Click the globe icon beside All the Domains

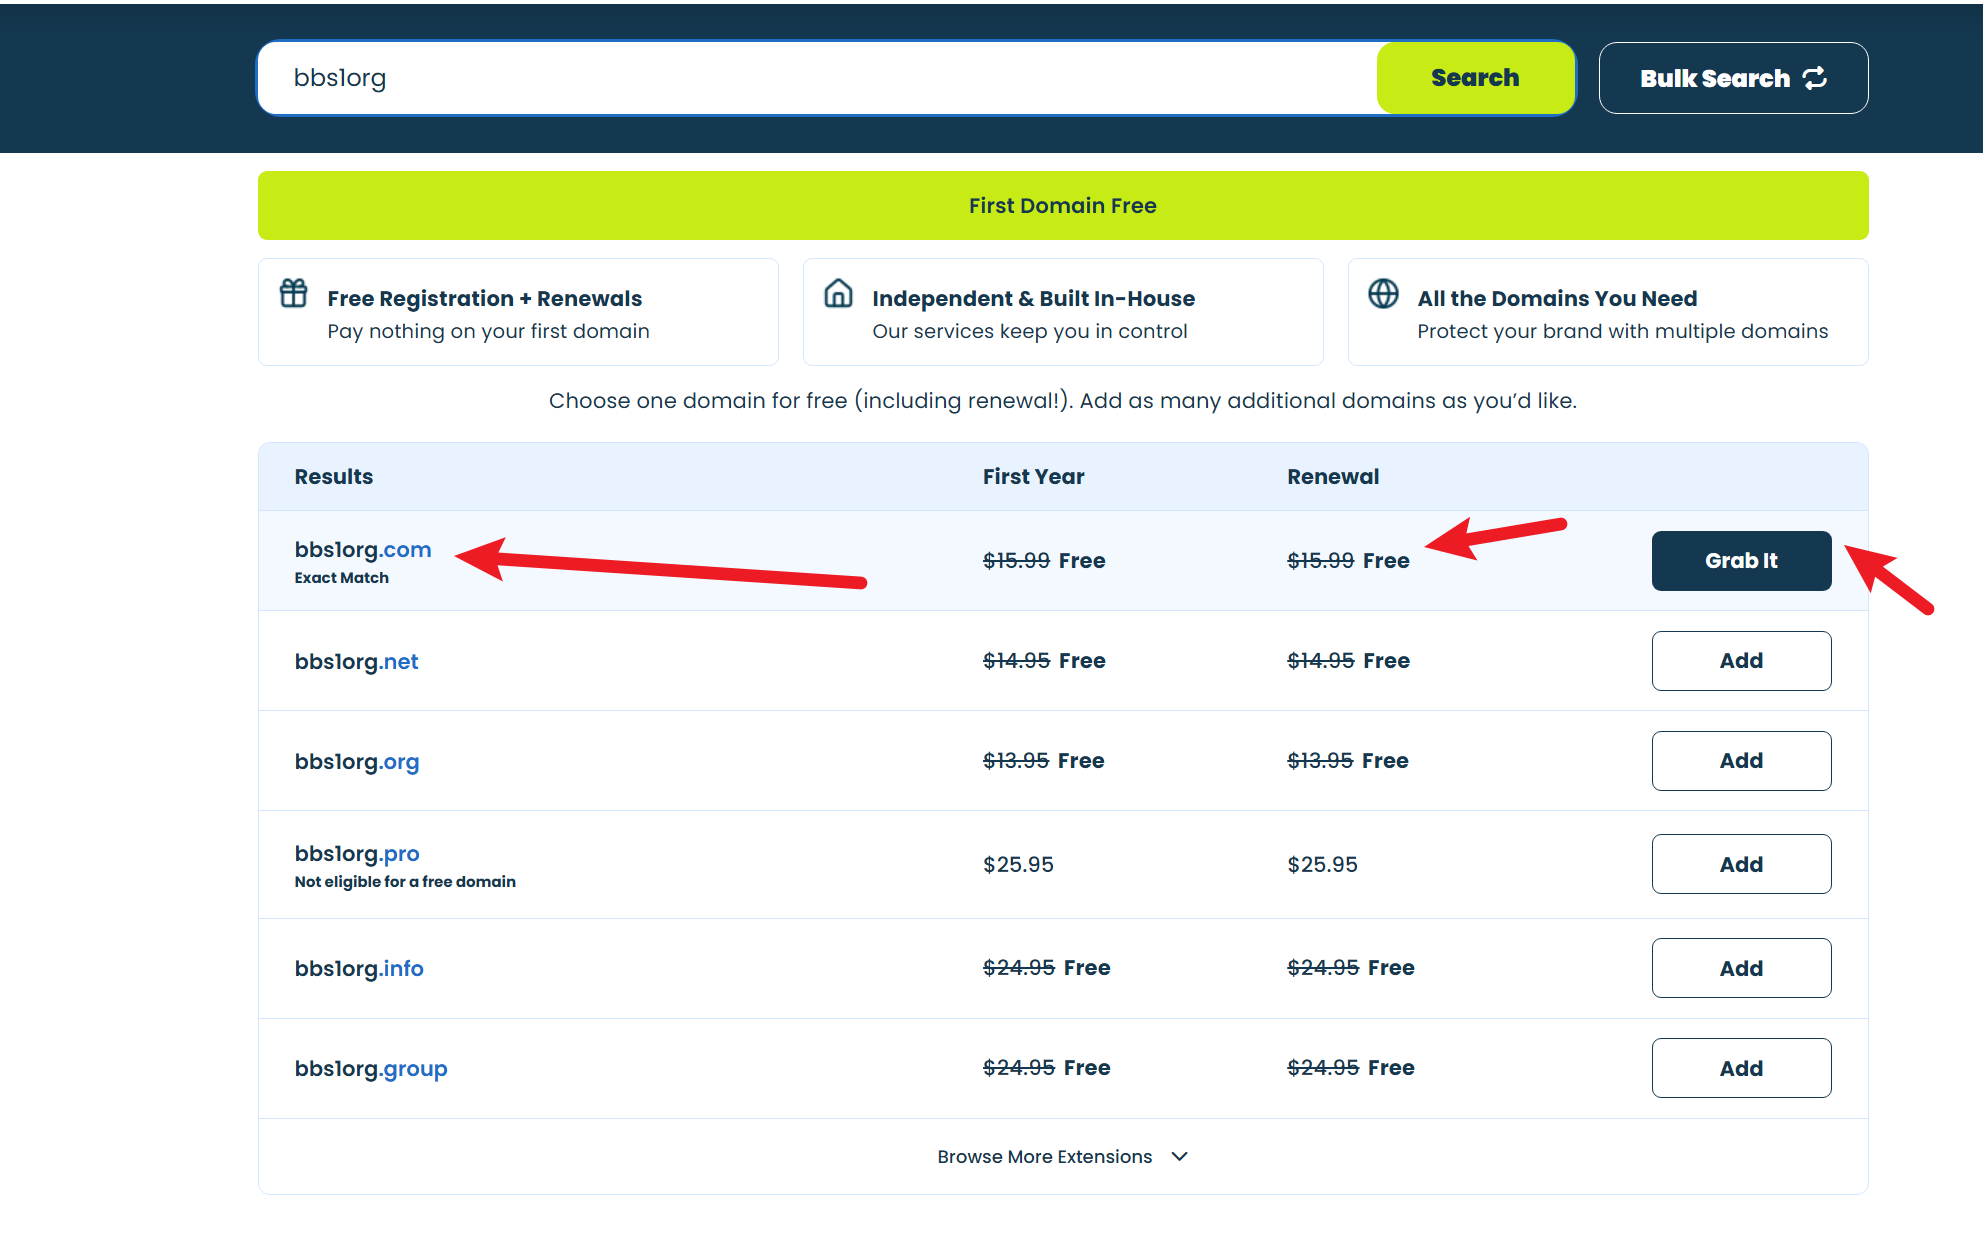tap(1383, 293)
